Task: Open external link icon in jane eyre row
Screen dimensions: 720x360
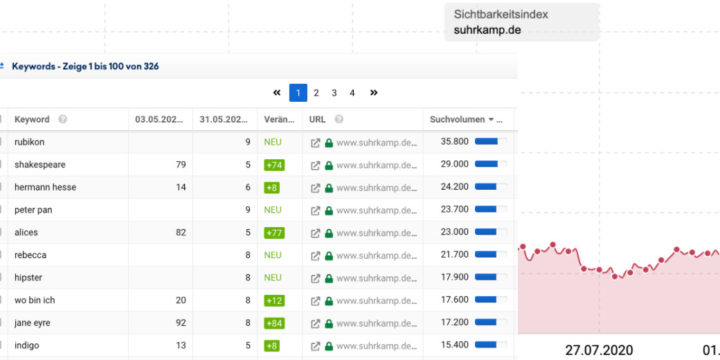Action: (315, 323)
